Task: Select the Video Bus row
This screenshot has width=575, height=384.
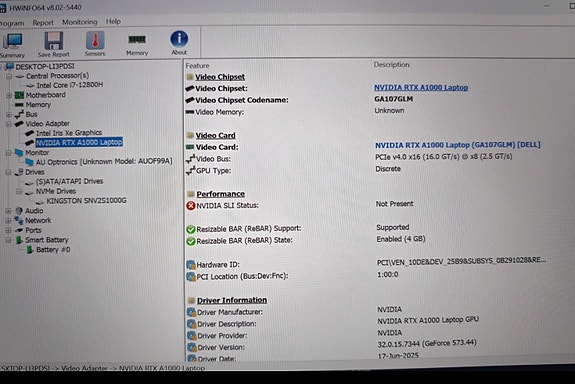Action: pos(213,159)
